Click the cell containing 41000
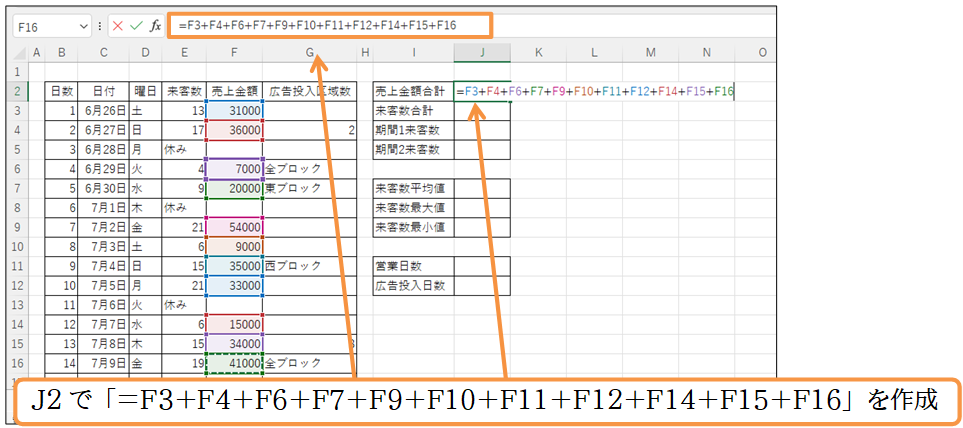This screenshot has width=963, height=428. coord(234,363)
